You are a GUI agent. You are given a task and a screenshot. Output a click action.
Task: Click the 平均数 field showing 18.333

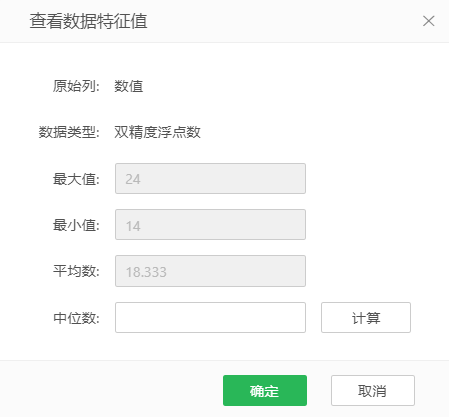click(x=210, y=271)
